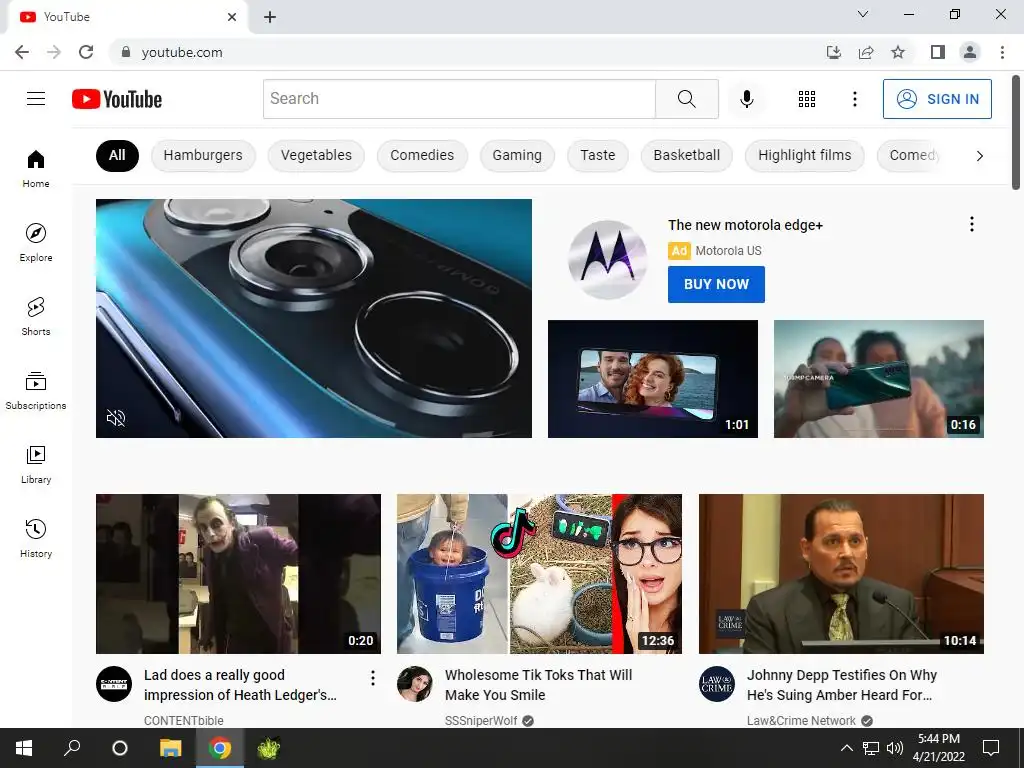The image size is (1024, 768).
Task: Open Subscriptions in sidebar
Action: (x=36, y=391)
